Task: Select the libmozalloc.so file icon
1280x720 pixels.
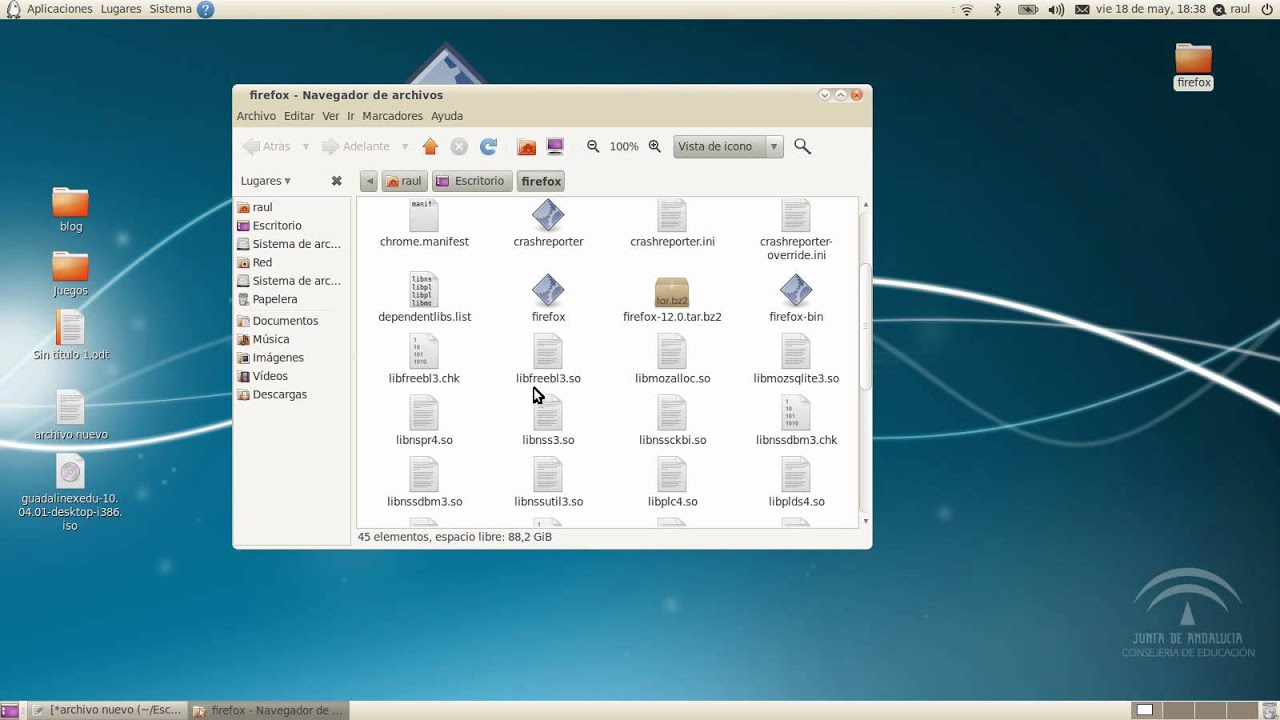Action: [672, 352]
